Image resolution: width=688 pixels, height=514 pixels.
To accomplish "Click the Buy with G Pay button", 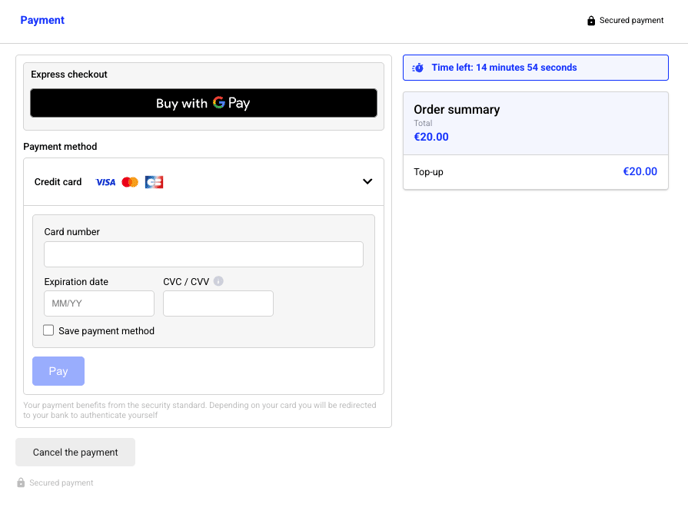I will [204, 103].
